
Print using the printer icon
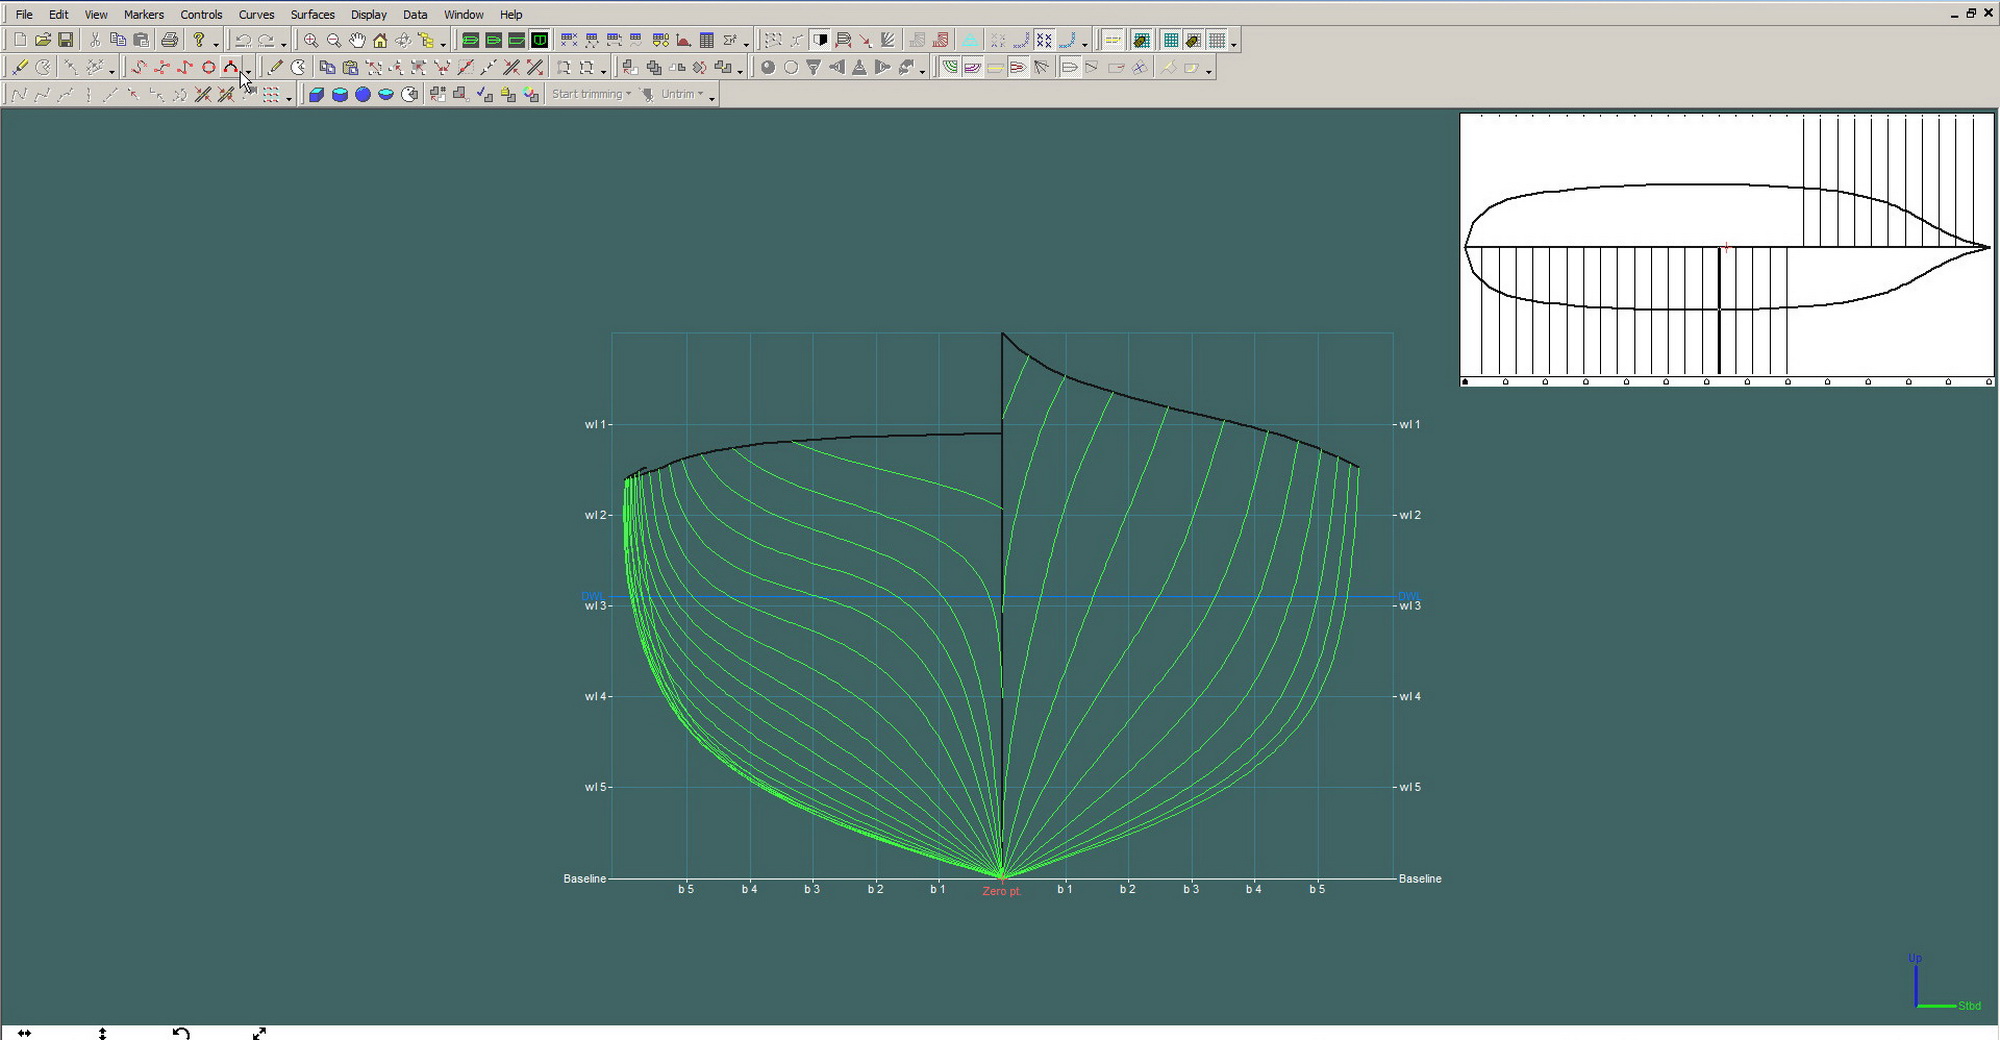[x=169, y=40]
